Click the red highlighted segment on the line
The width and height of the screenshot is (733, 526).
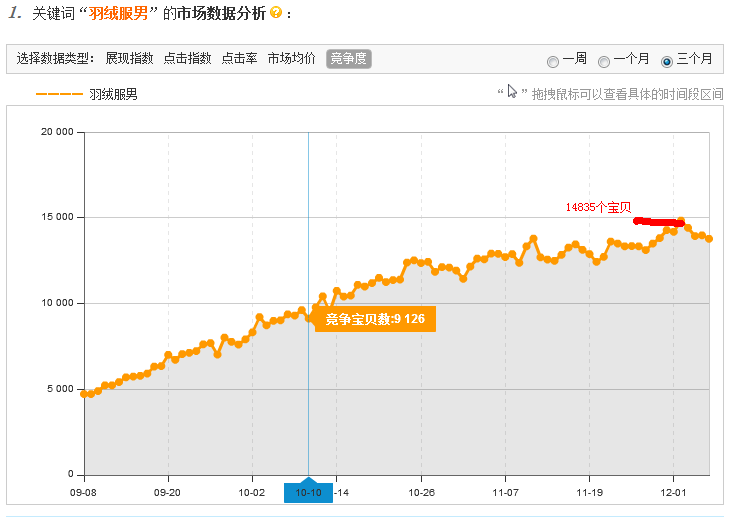[x=660, y=222]
